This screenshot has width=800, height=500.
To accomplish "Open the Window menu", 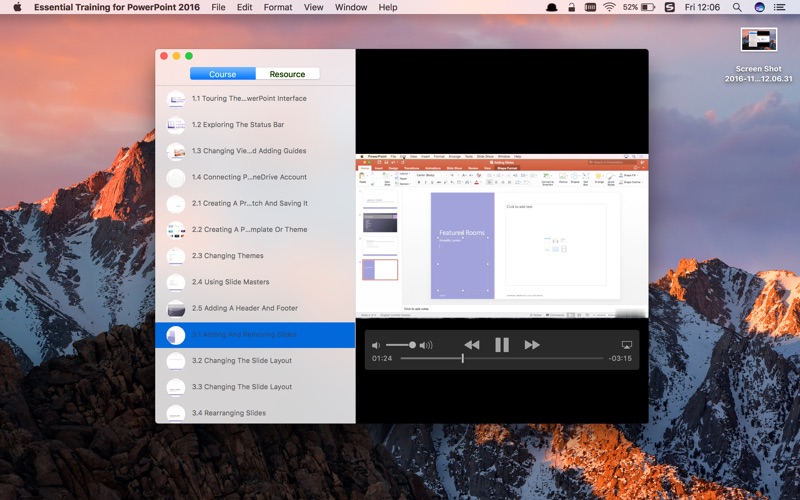I will click(351, 7).
